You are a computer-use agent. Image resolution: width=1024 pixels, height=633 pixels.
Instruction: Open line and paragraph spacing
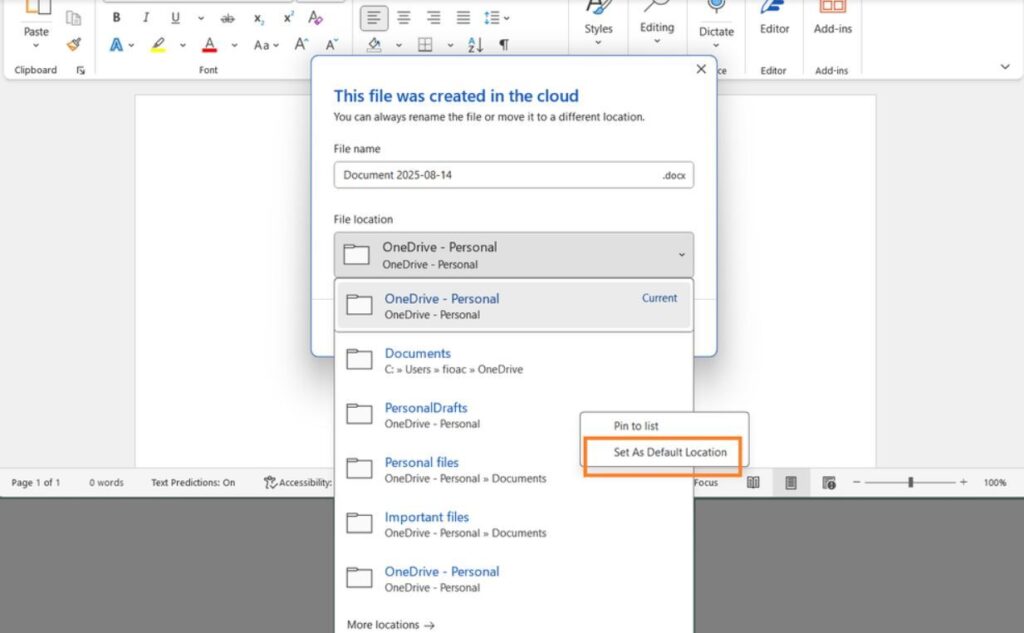(496, 18)
